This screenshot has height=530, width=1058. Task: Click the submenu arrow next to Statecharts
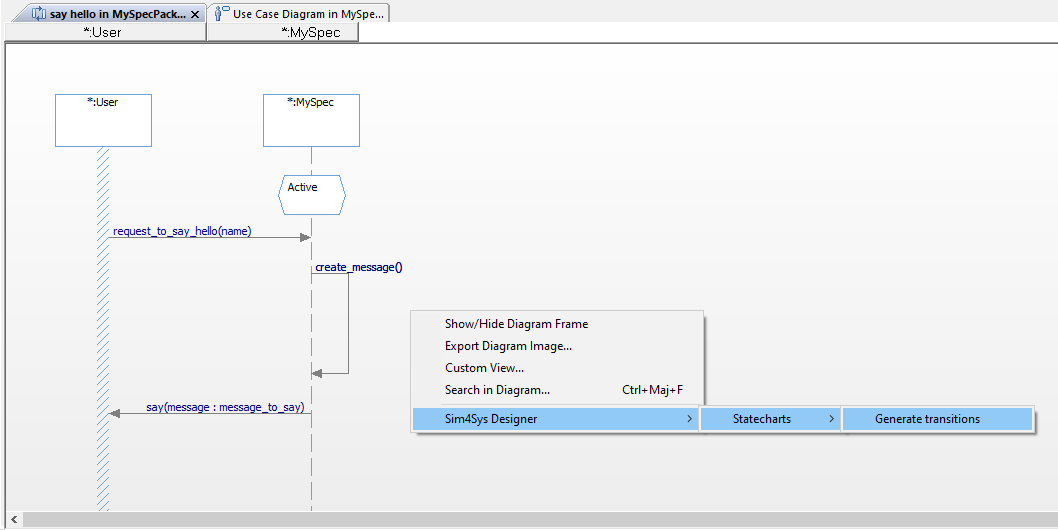[831, 419]
